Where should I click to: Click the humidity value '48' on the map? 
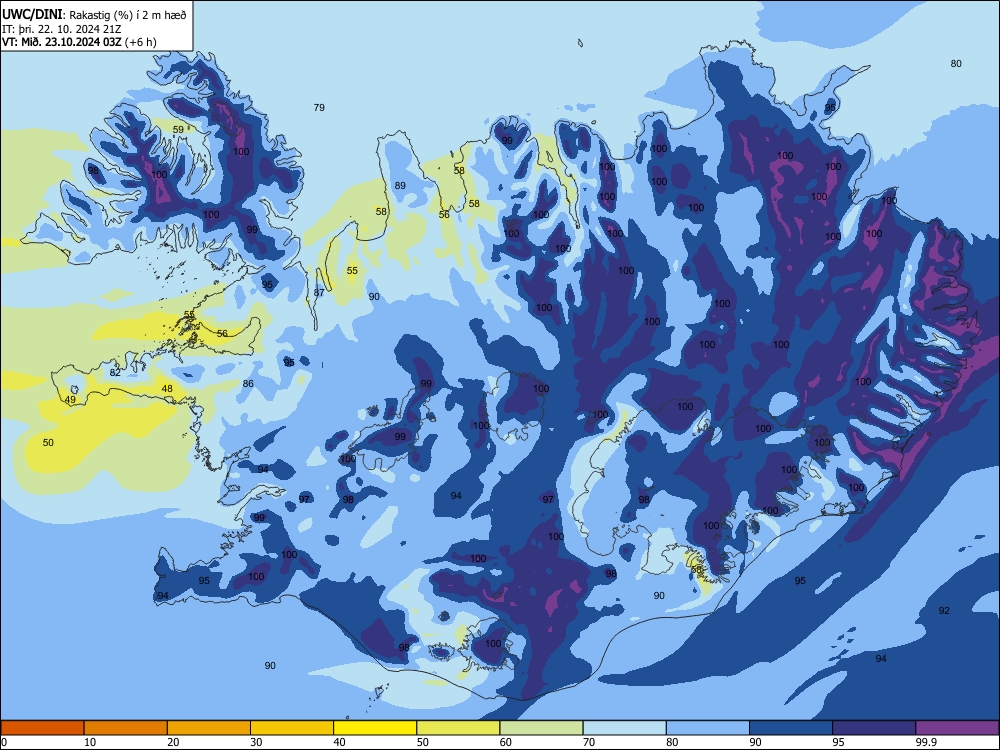pos(167,388)
